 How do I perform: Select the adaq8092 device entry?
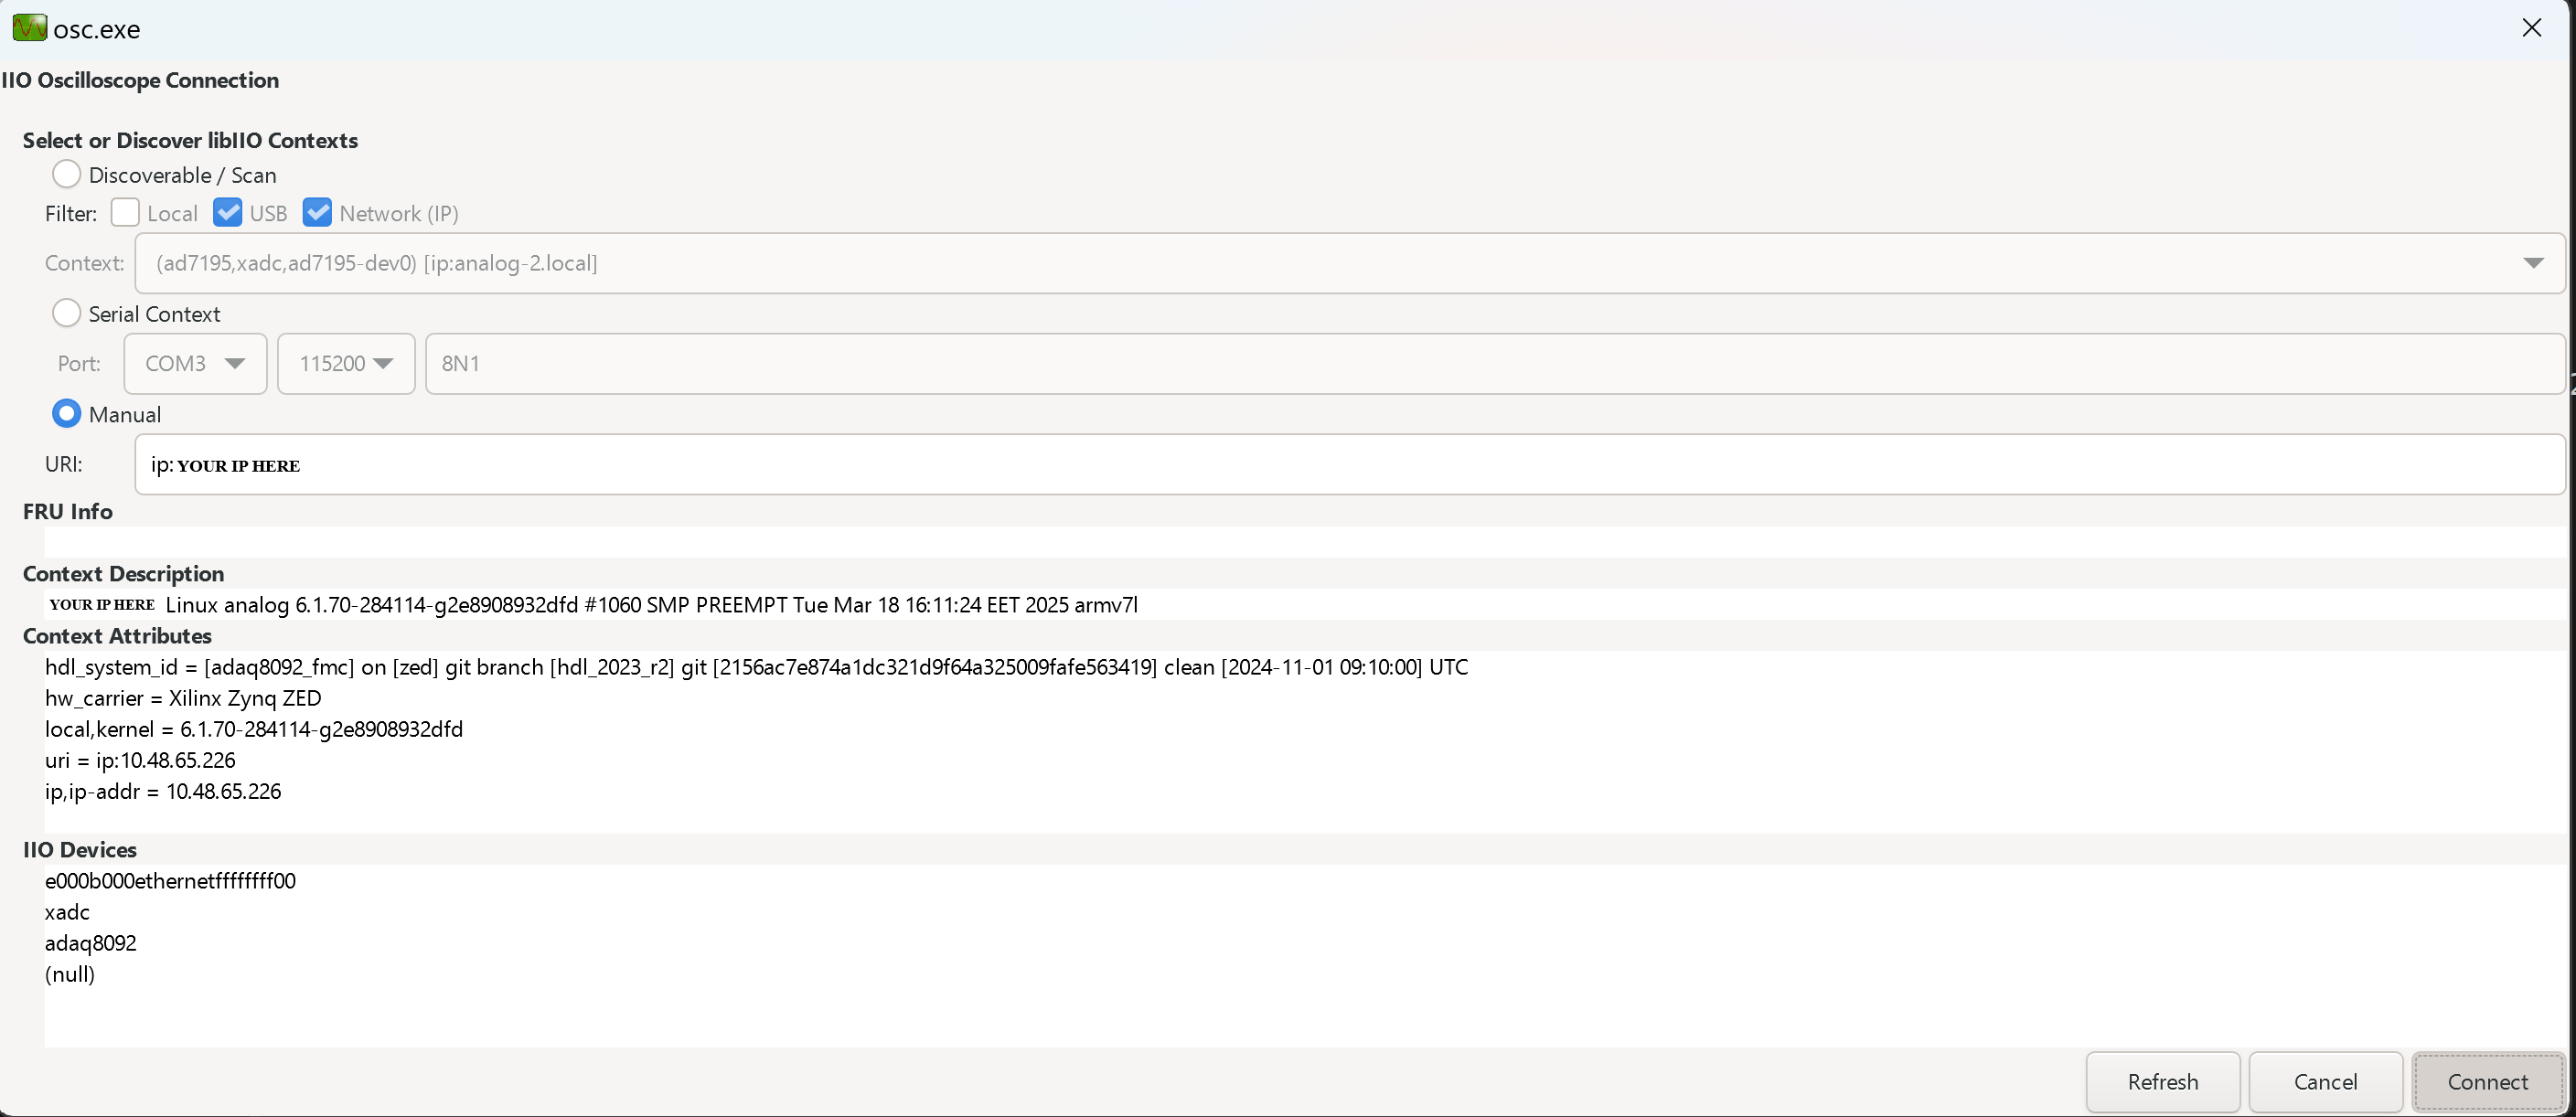(x=90, y=942)
